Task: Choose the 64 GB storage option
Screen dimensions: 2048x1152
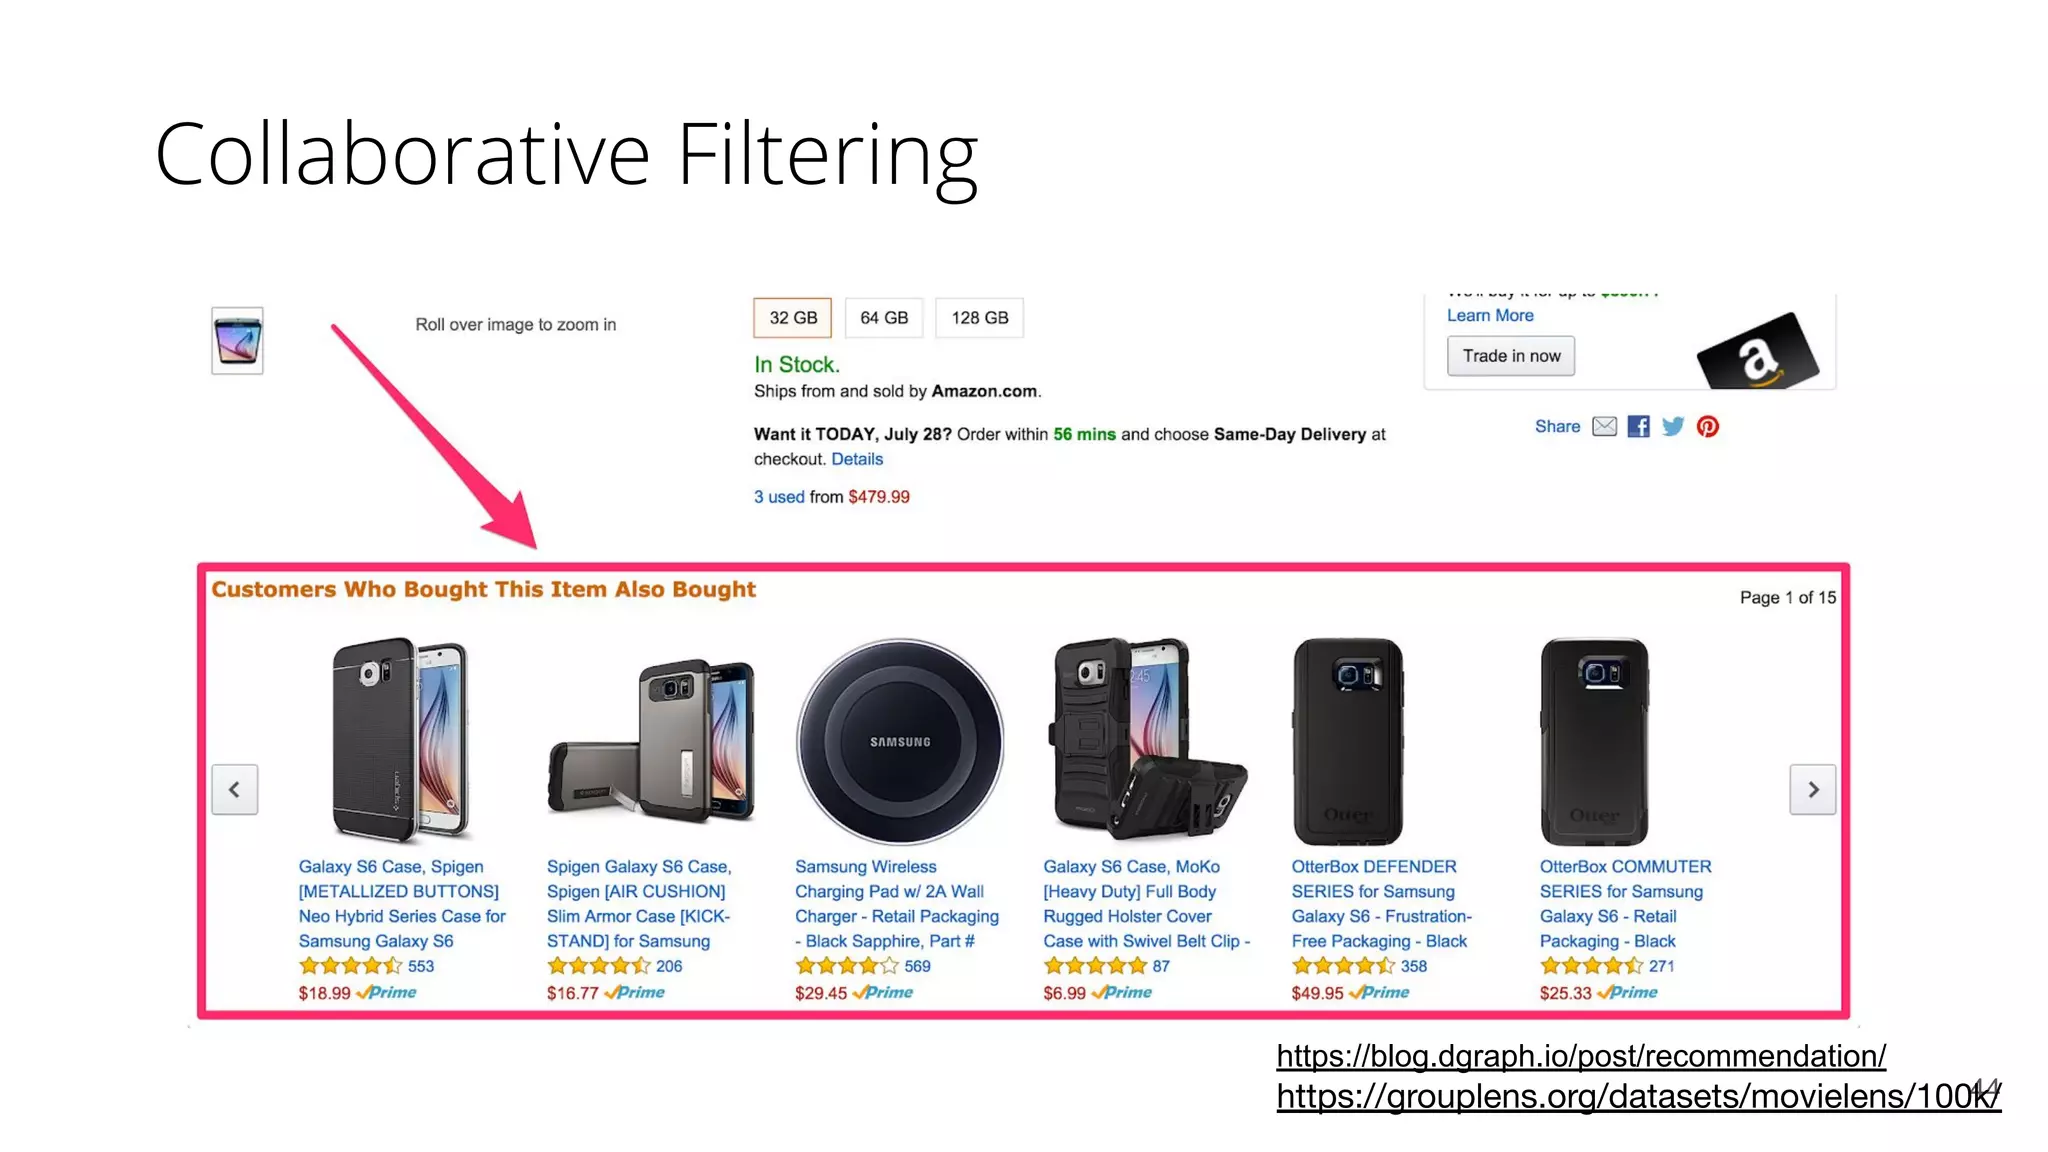Action: (x=884, y=318)
